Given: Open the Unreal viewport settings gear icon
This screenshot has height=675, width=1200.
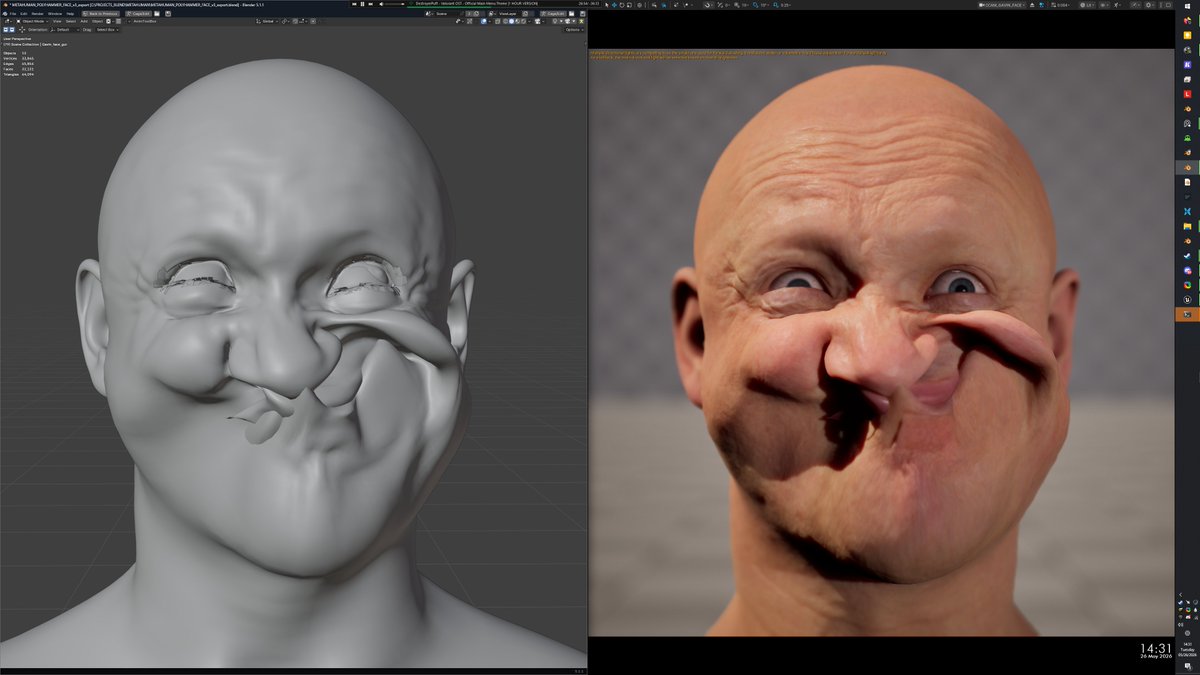Looking at the screenshot, I should (x=1150, y=5).
